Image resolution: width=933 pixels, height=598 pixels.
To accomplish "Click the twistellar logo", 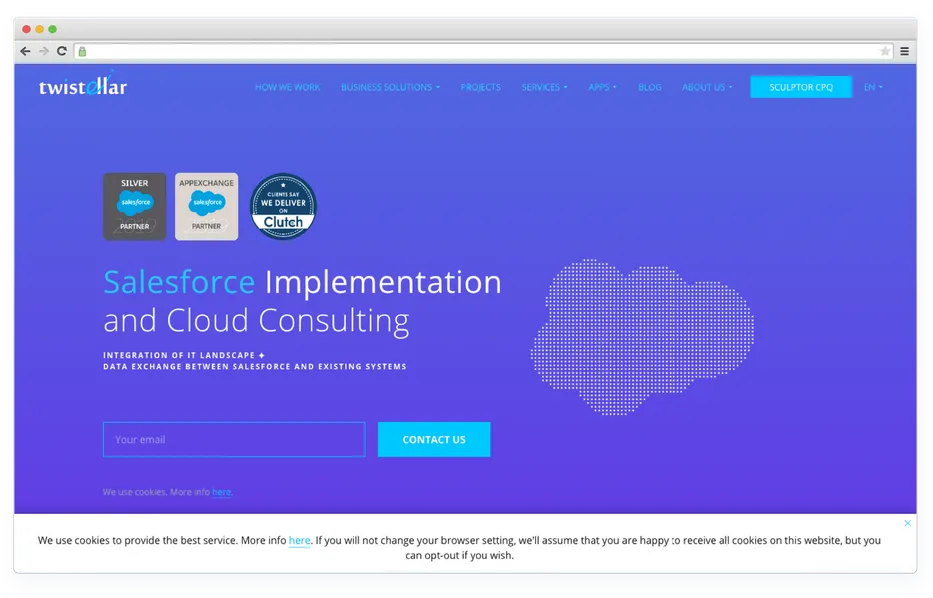I will [x=83, y=84].
